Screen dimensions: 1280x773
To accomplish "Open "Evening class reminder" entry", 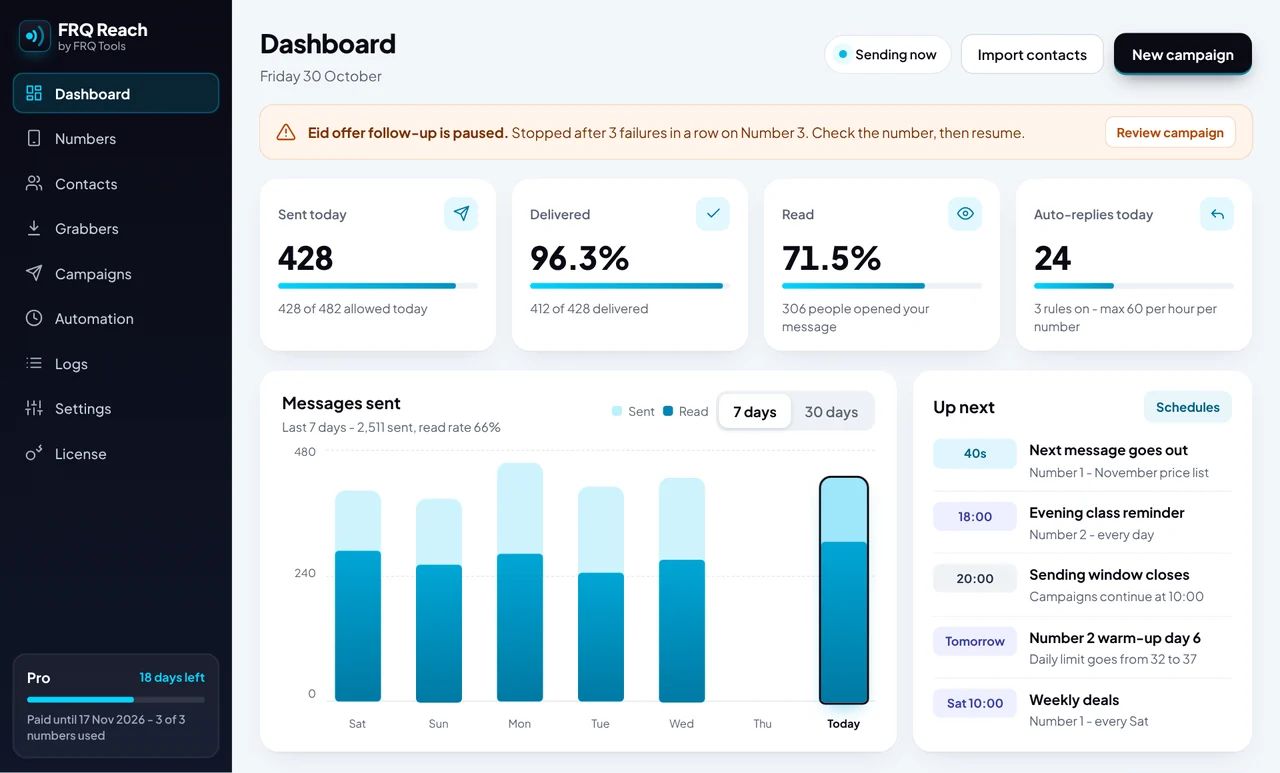I will point(1082,523).
